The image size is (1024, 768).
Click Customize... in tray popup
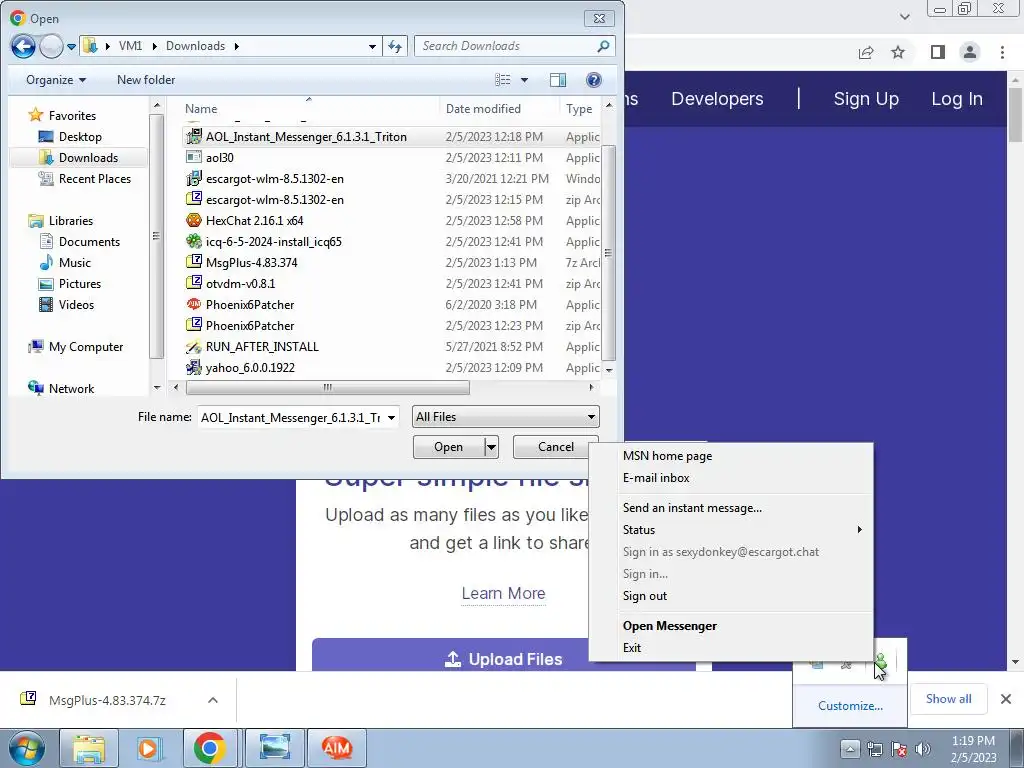click(850, 706)
